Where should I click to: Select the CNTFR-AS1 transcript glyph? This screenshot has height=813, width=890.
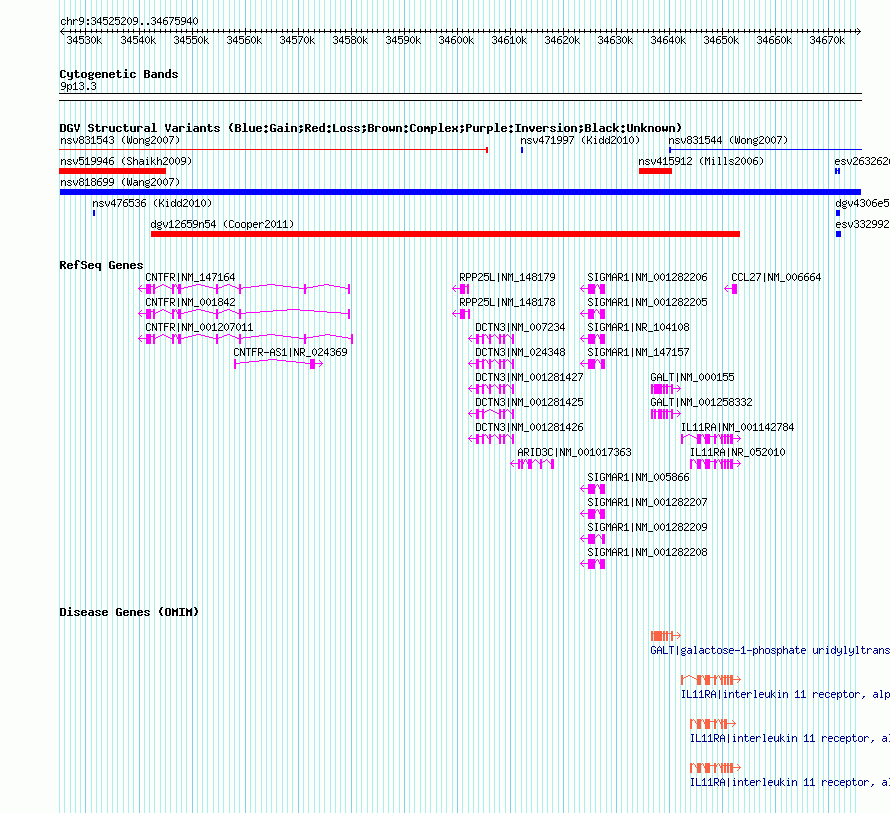click(279, 364)
